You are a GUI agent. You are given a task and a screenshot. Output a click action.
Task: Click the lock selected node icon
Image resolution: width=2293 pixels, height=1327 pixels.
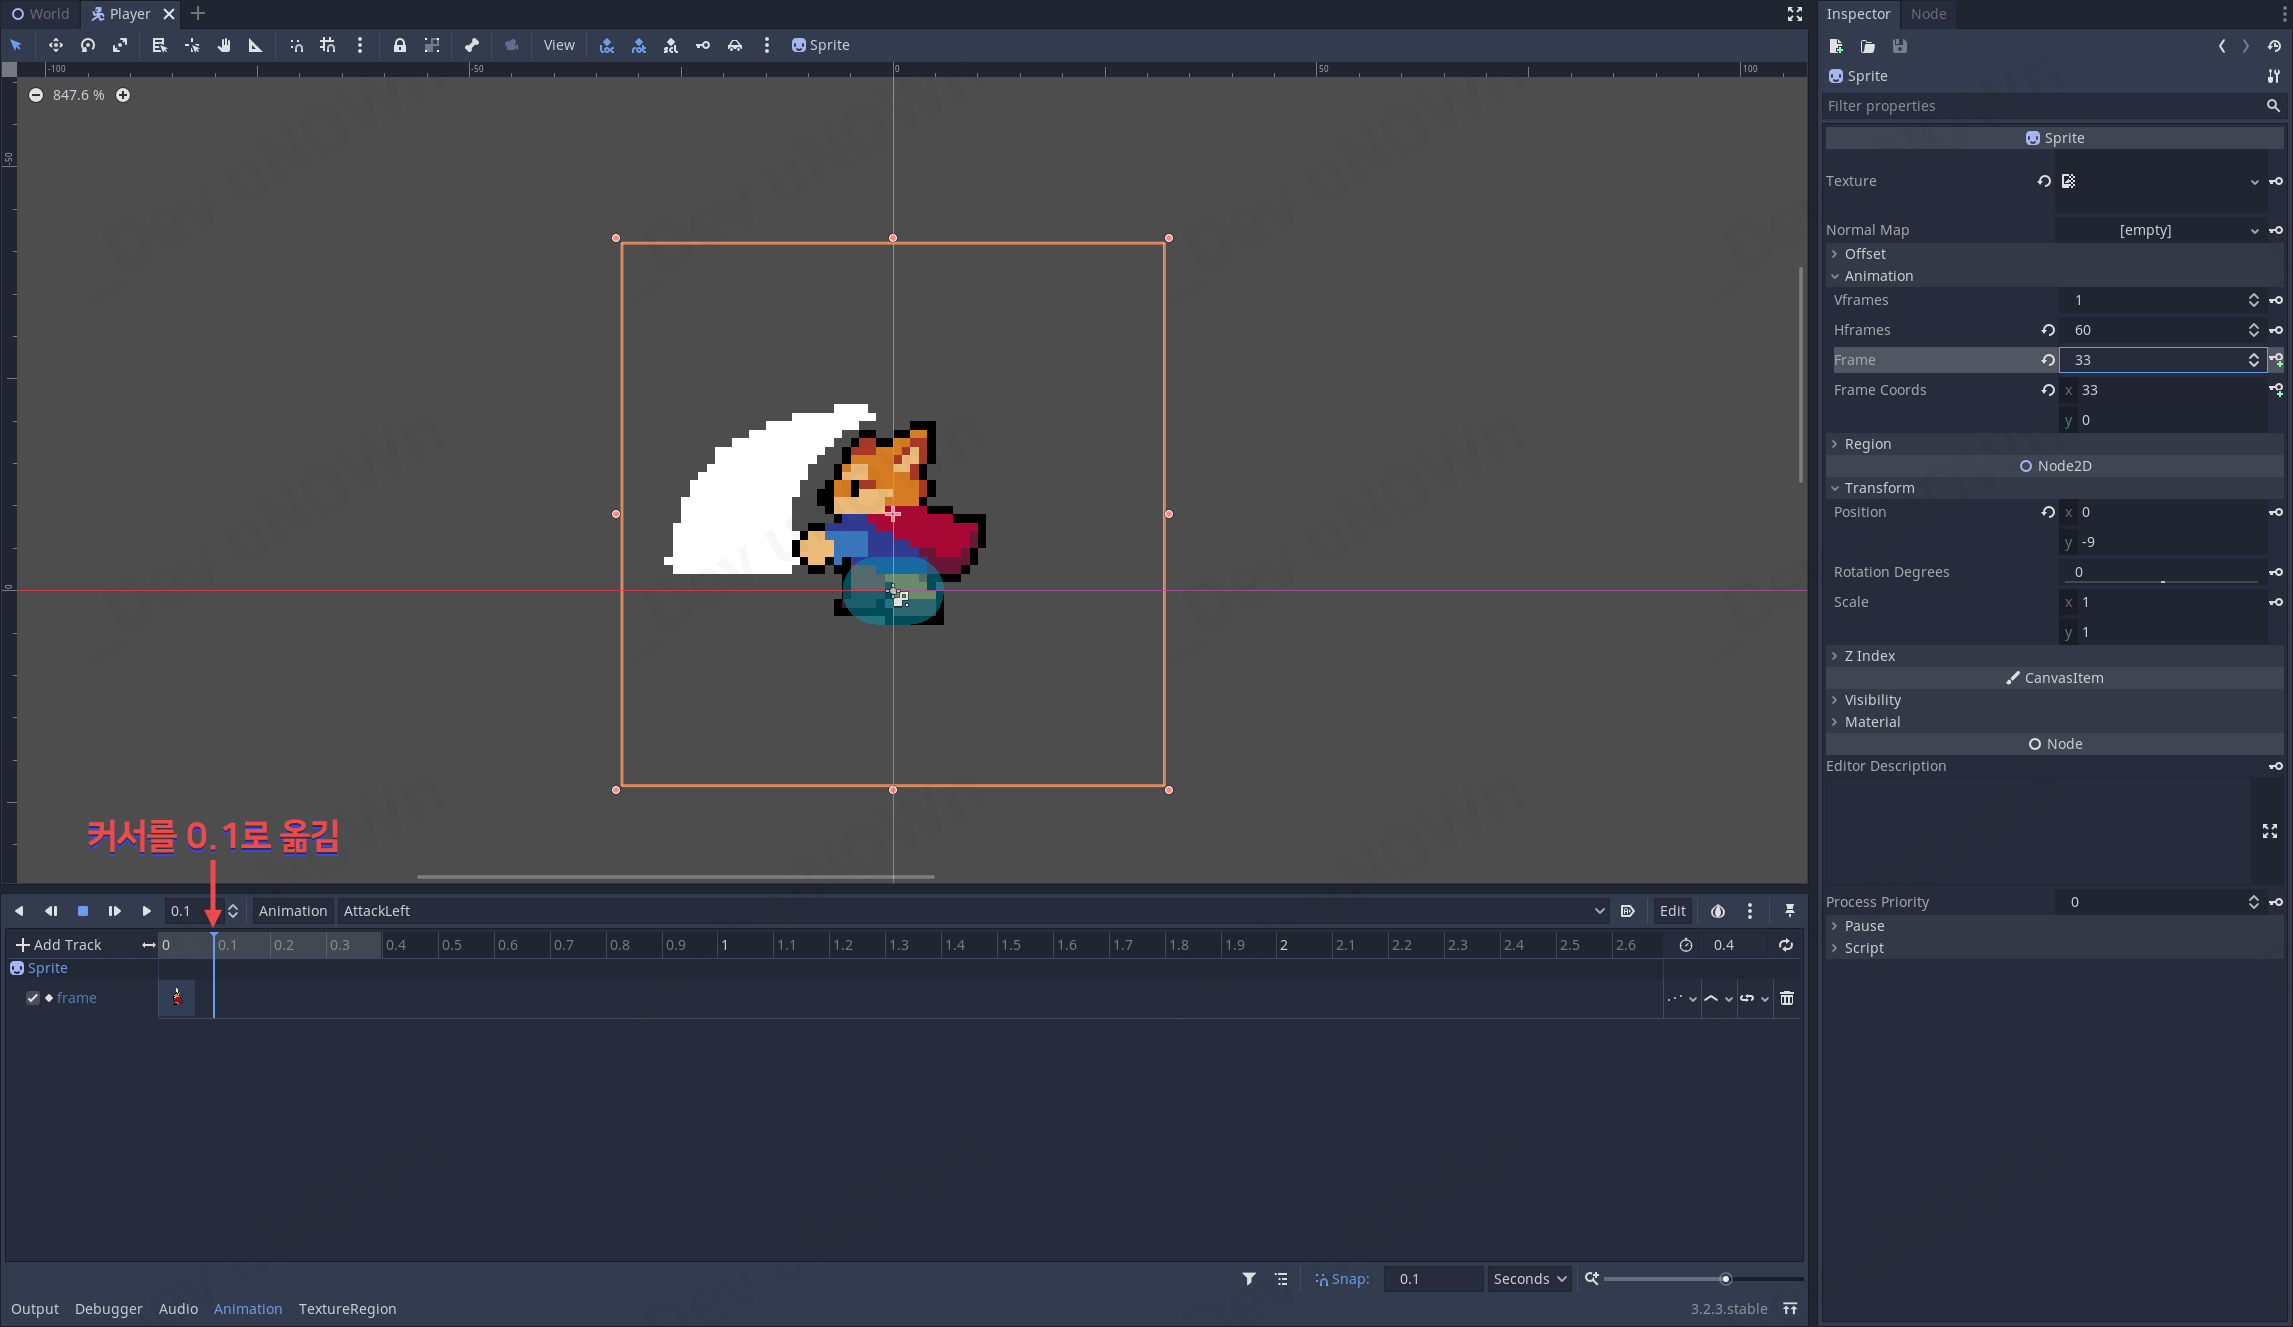click(399, 45)
